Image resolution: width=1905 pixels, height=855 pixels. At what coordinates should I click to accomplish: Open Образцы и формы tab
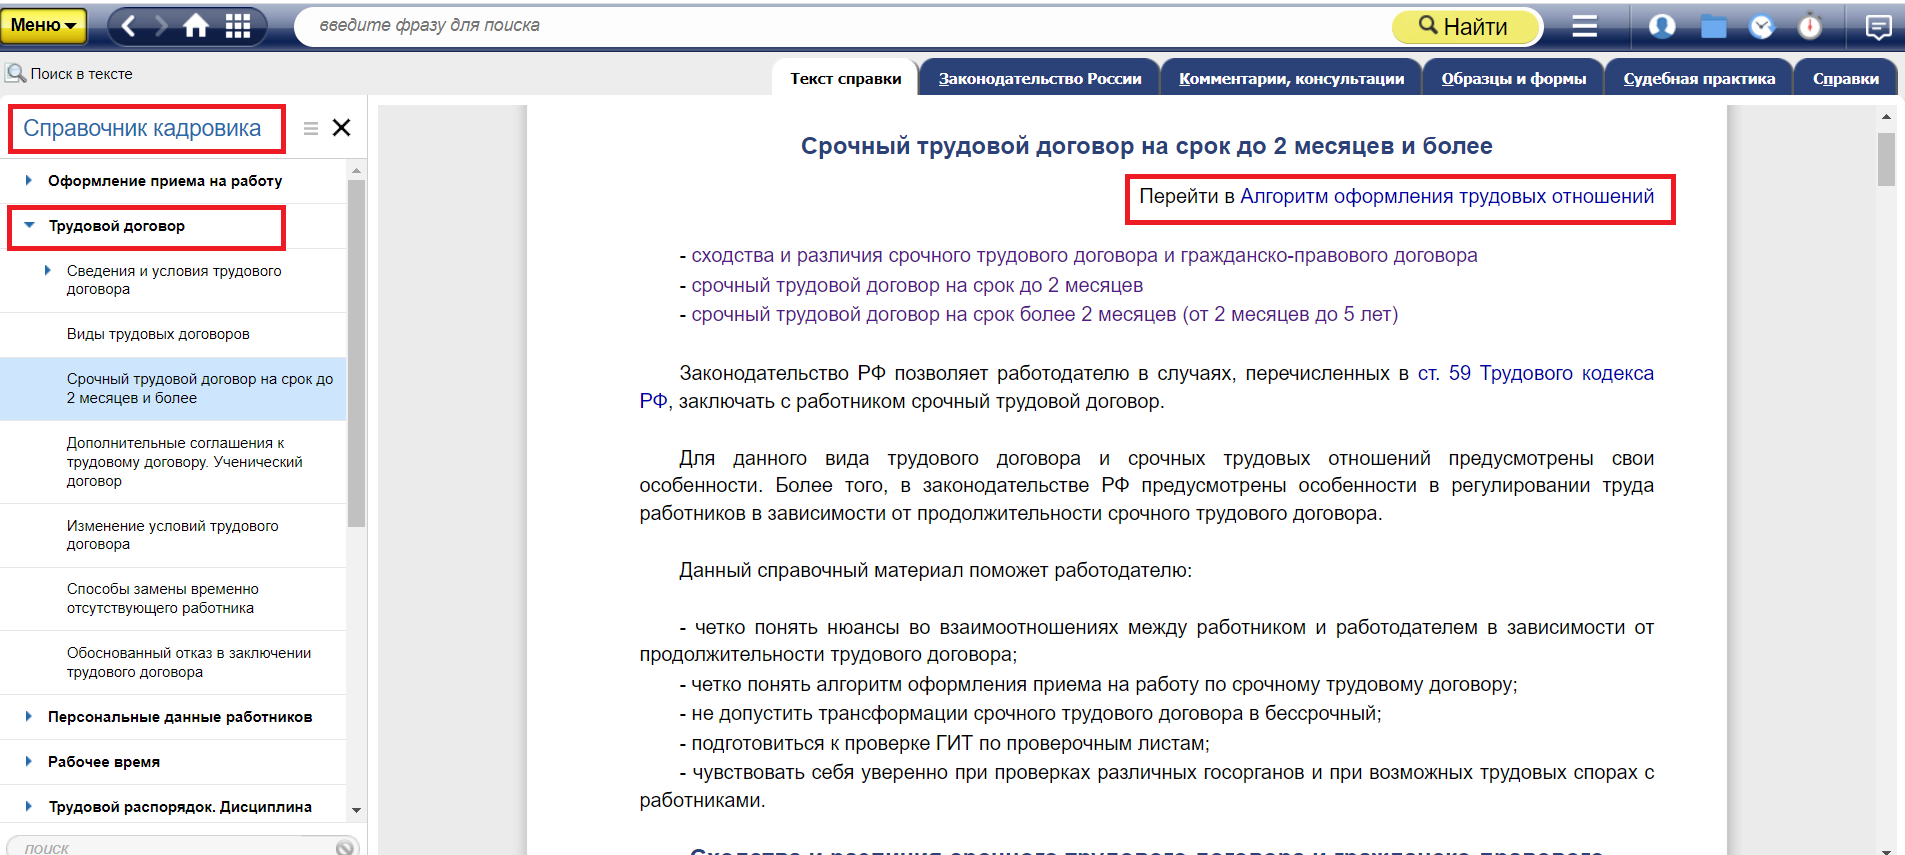coord(1514,78)
